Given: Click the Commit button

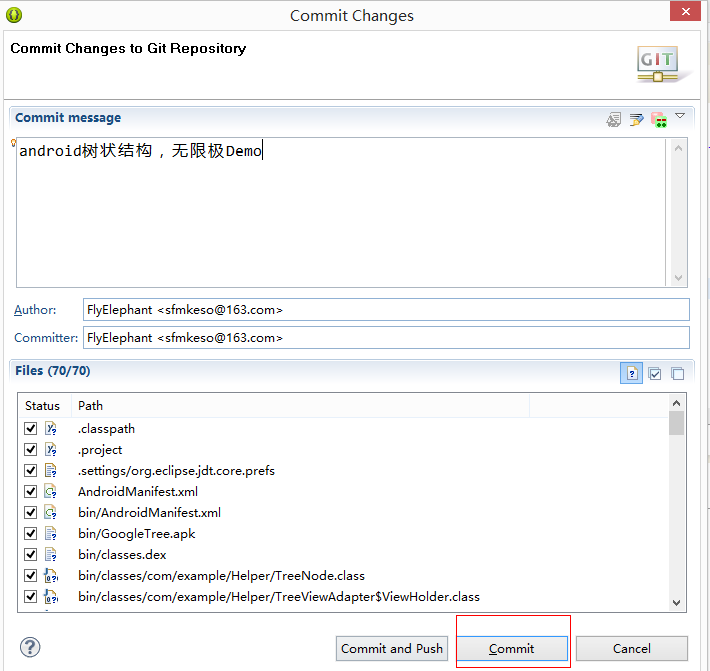Looking at the screenshot, I should tap(512, 648).
